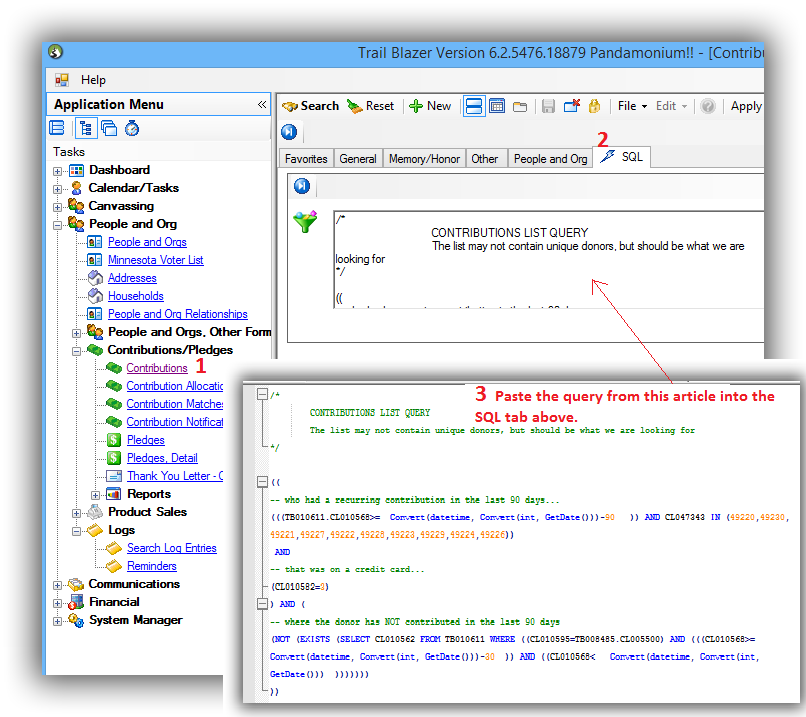Open the Minnesota Voter List link
The height and width of the screenshot is (717, 806).
coord(155,260)
